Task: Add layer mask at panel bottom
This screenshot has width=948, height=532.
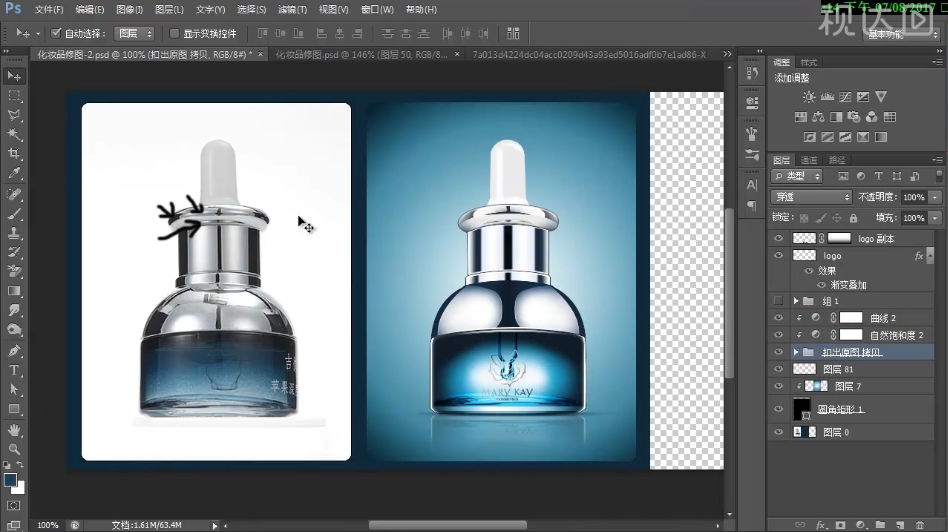Action: tap(840, 525)
